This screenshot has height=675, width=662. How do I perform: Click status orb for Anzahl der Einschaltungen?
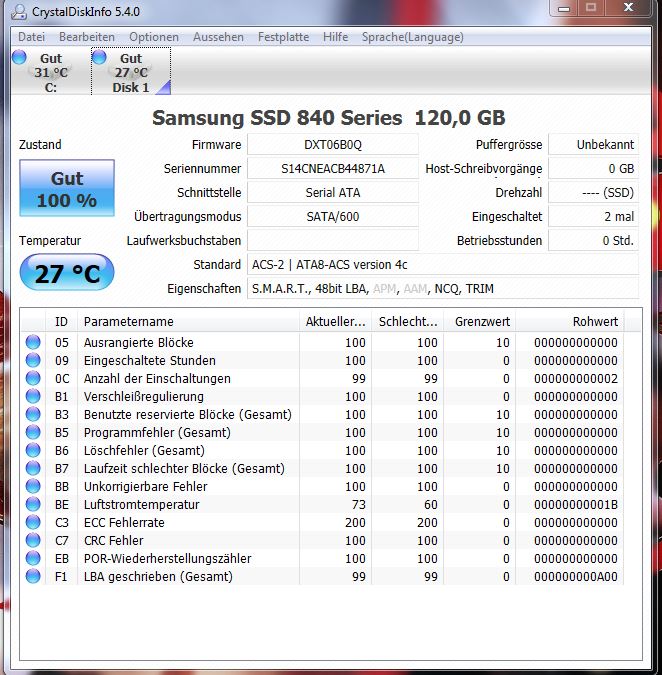33,378
